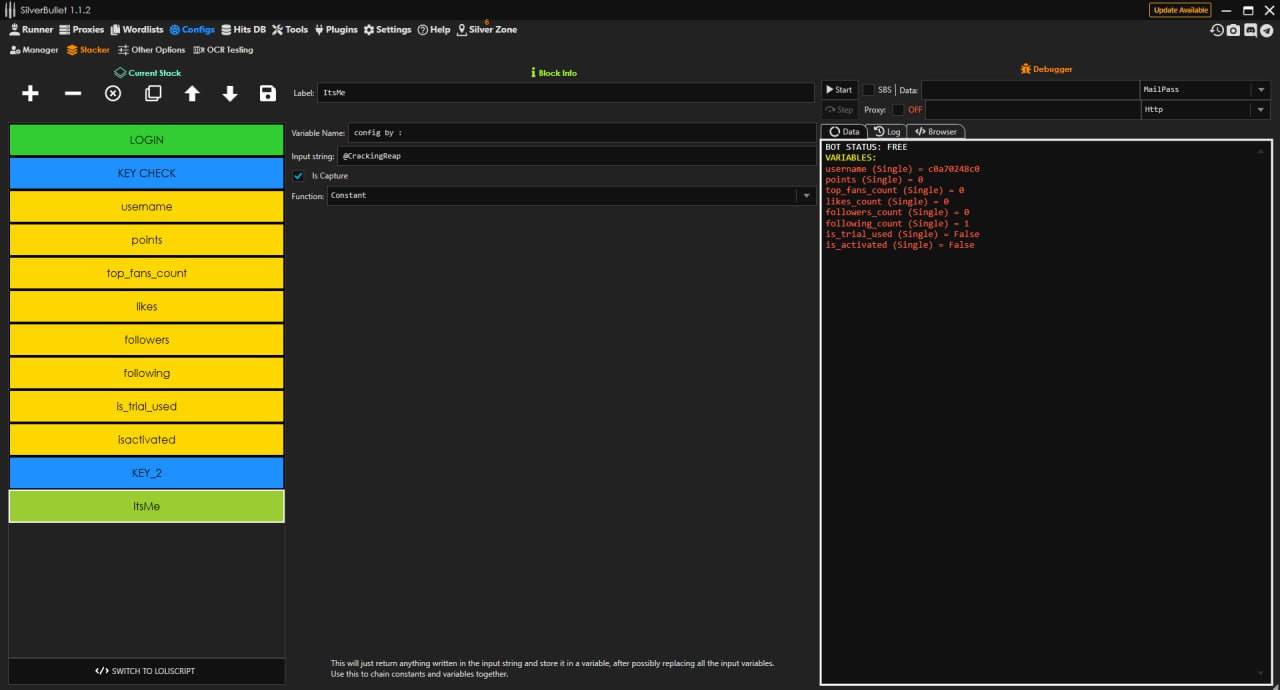Click the camera screenshot icon
This screenshot has height=690, width=1280.
click(x=1233, y=30)
